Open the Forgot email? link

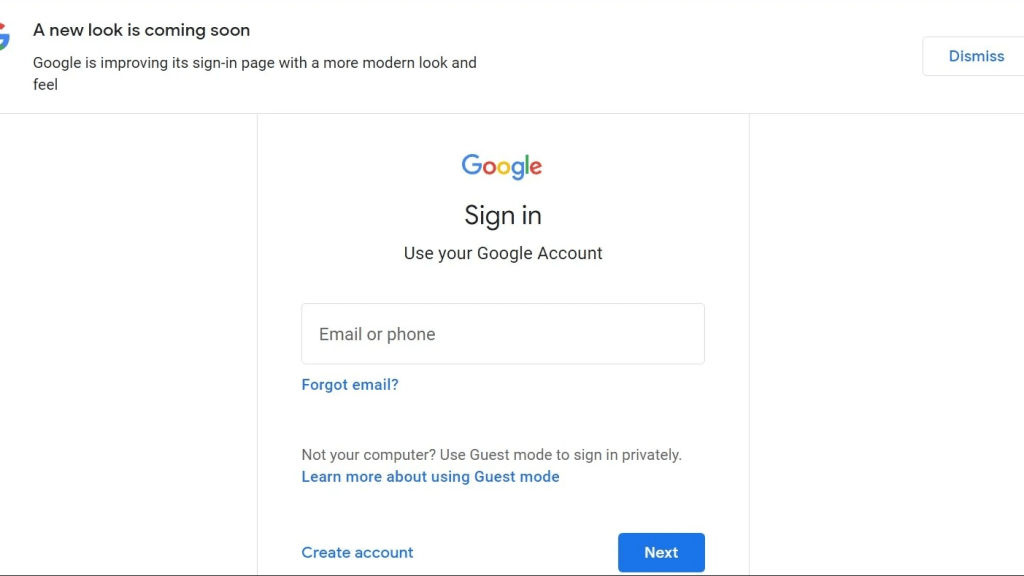(x=350, y=385)
